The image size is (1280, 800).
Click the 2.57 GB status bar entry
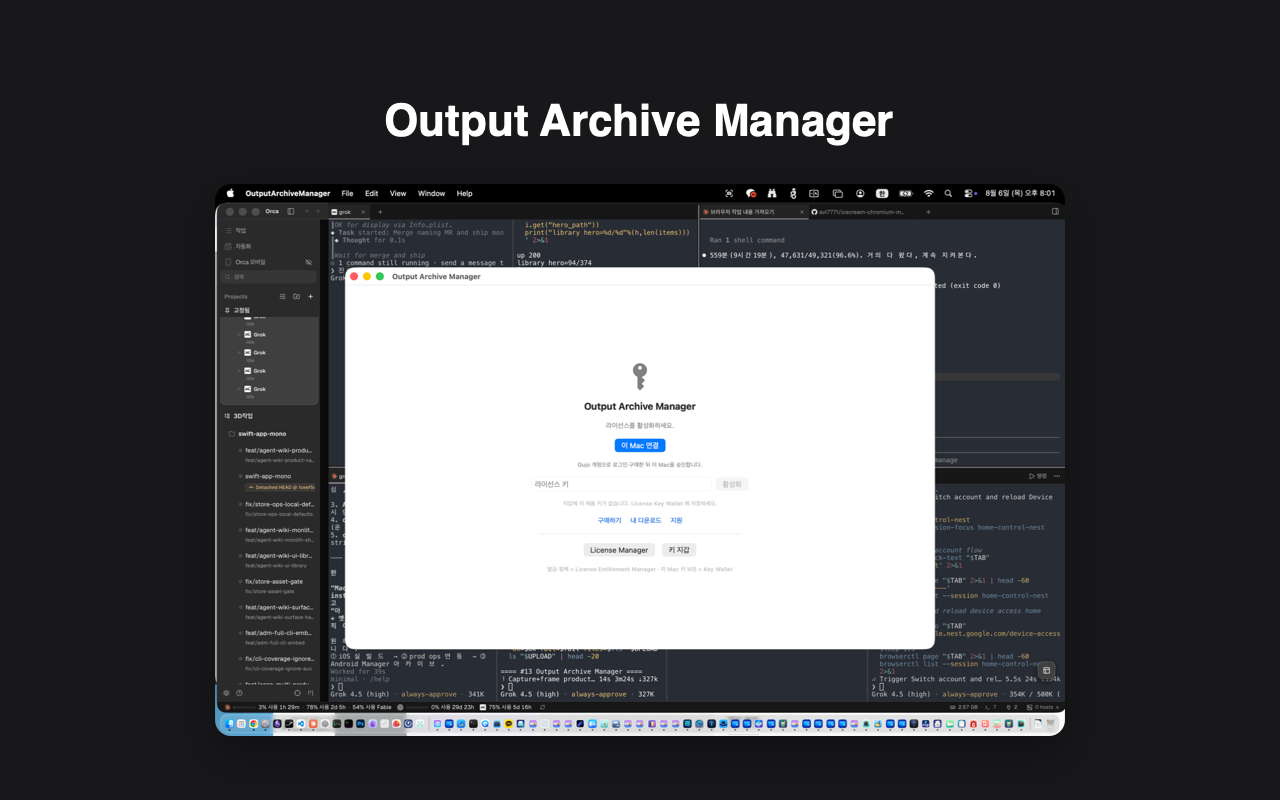964,707
